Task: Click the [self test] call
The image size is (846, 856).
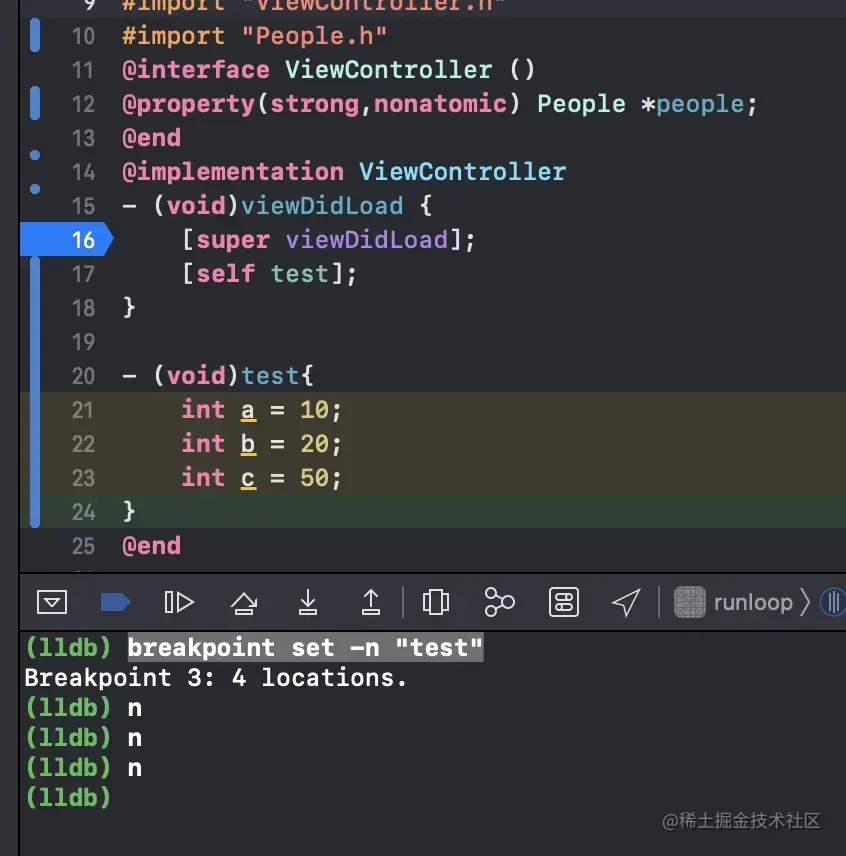Action: 269,274
